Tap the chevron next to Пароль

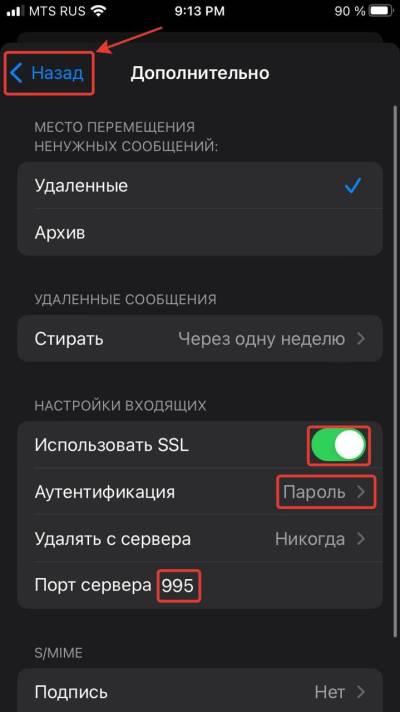[361, 492]
